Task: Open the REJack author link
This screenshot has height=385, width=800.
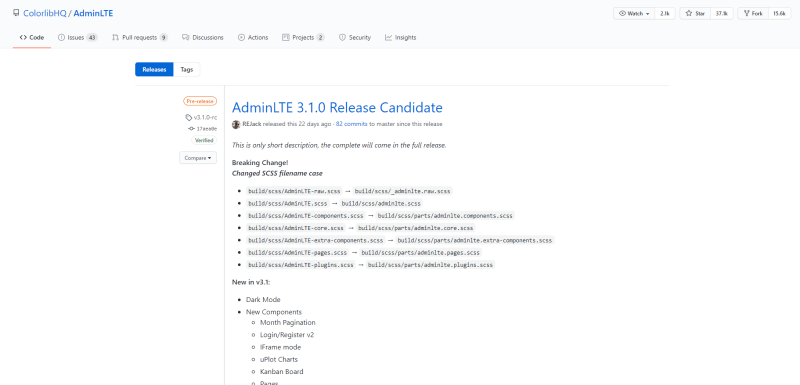Action: [x=252, y=124]
